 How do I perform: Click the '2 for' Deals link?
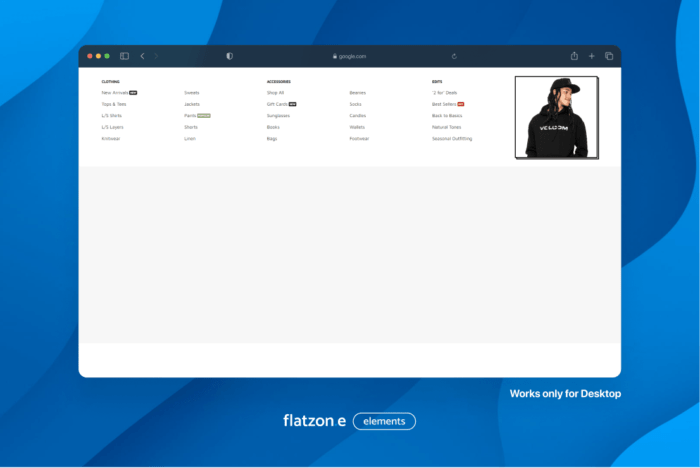pyautogui.click(x=444, y=92)
